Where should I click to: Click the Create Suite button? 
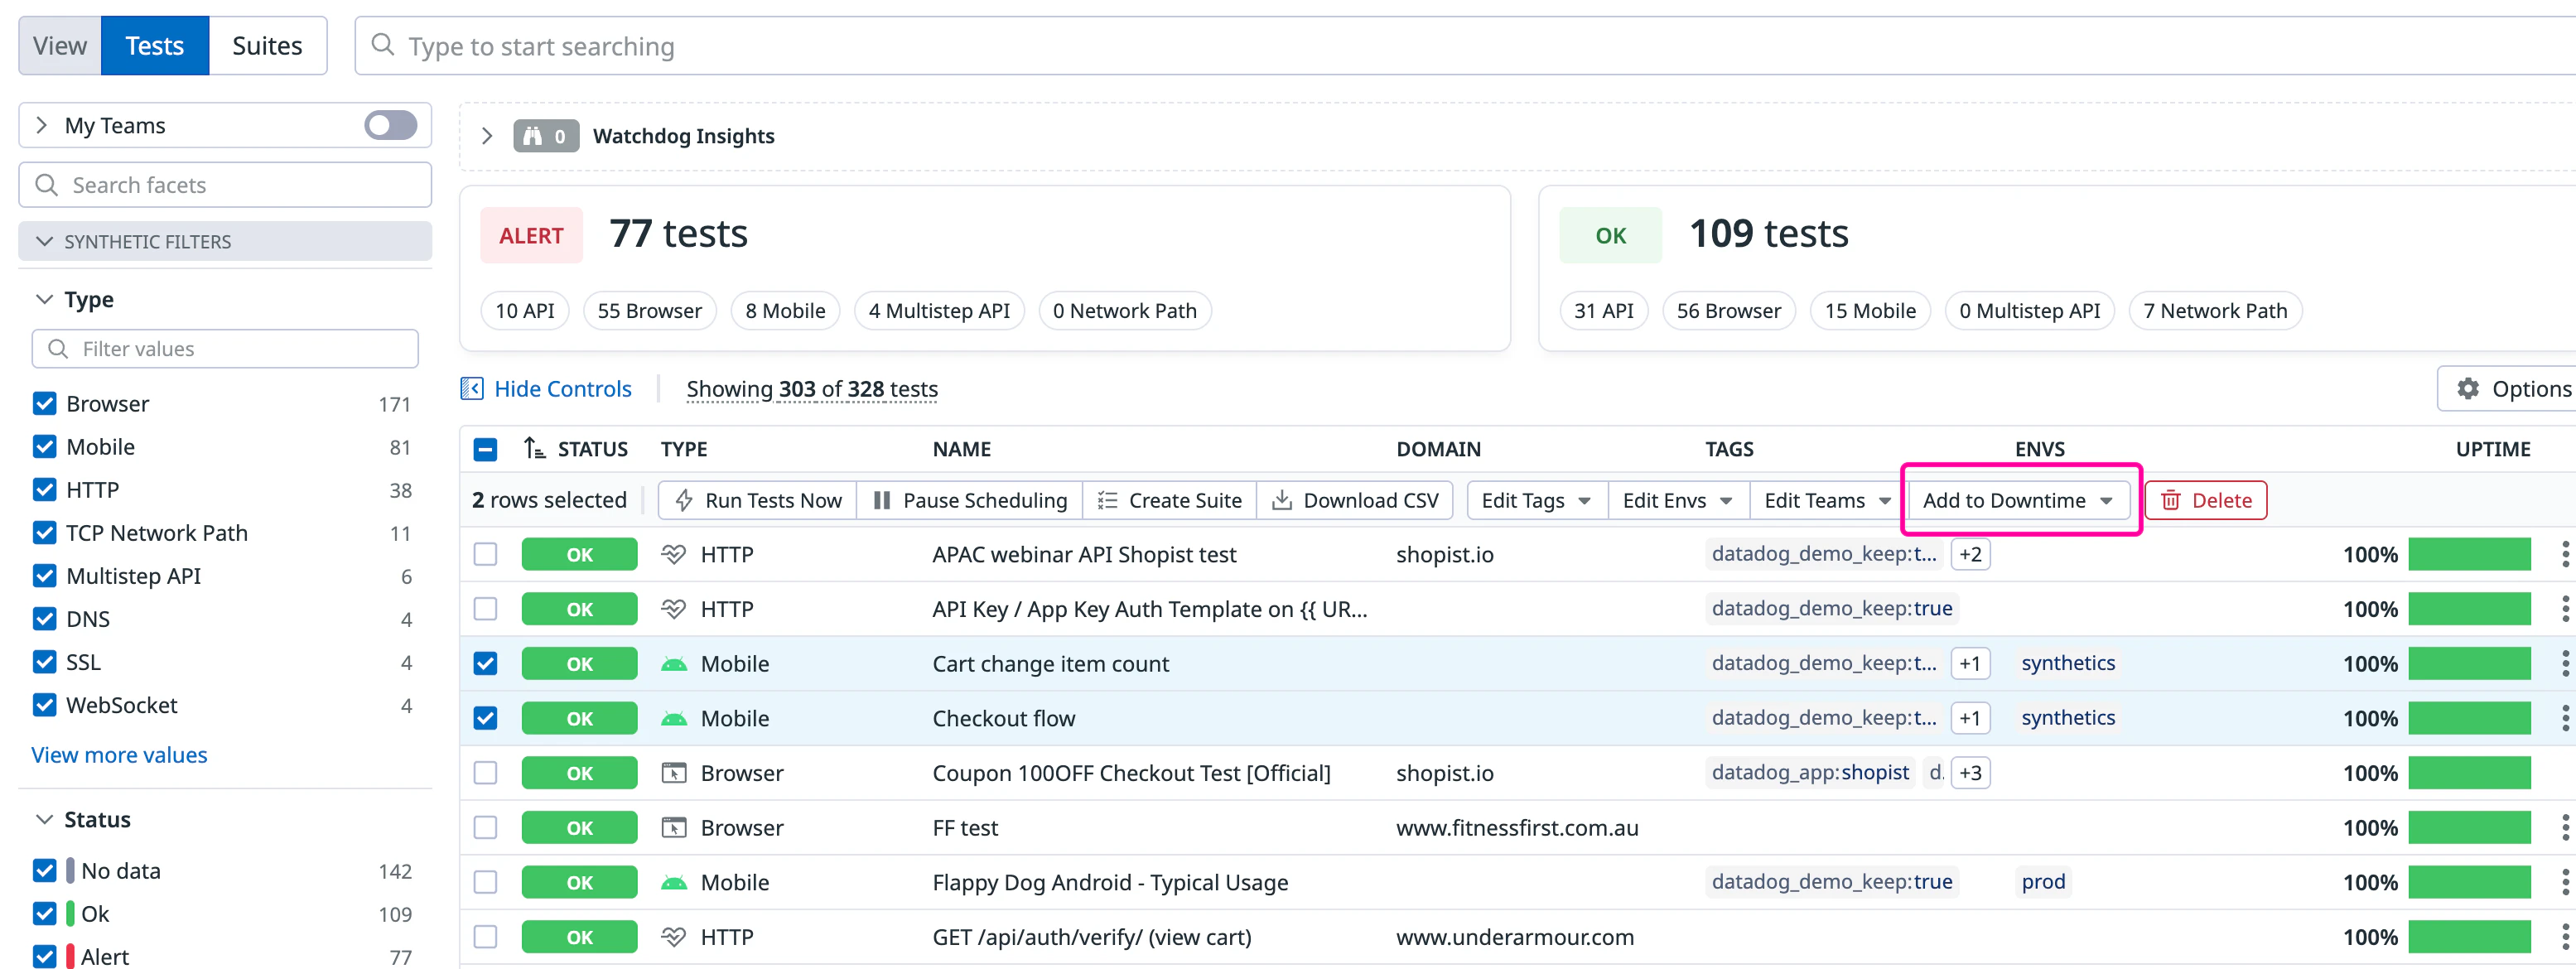coord(1169,500)
